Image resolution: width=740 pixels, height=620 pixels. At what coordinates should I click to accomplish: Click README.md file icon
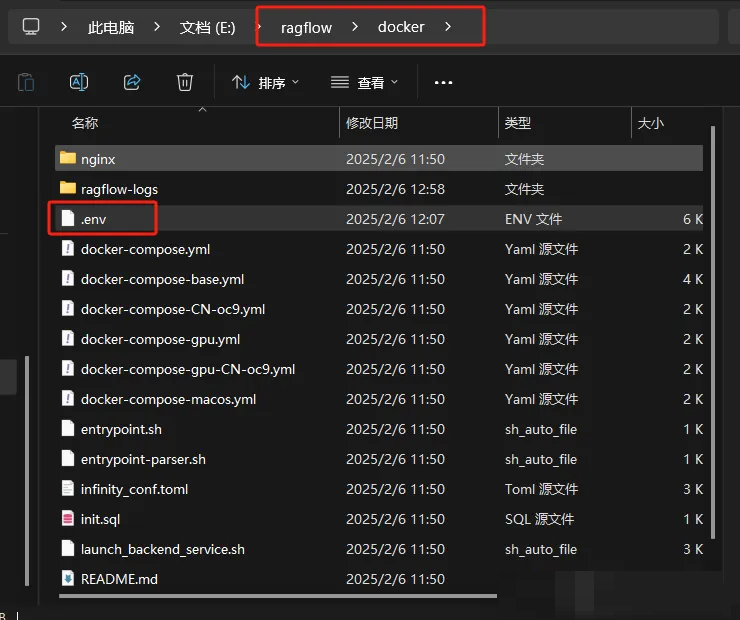pyautogui.click(x=68, y=578)
